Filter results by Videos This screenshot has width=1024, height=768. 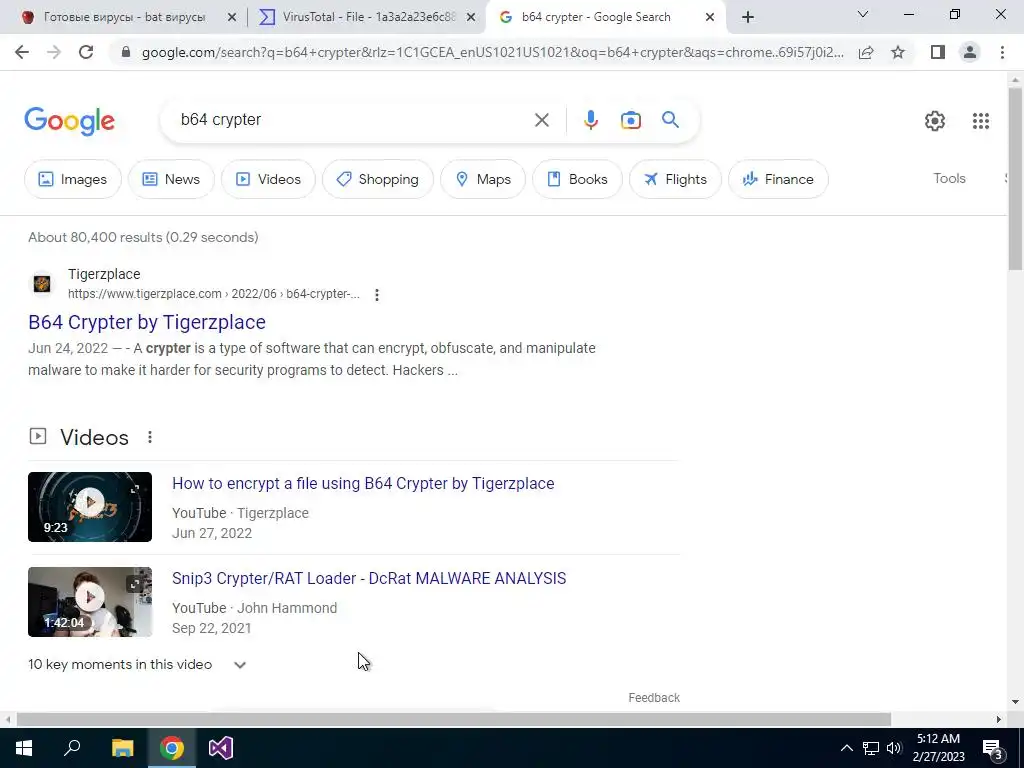[268, 179]
